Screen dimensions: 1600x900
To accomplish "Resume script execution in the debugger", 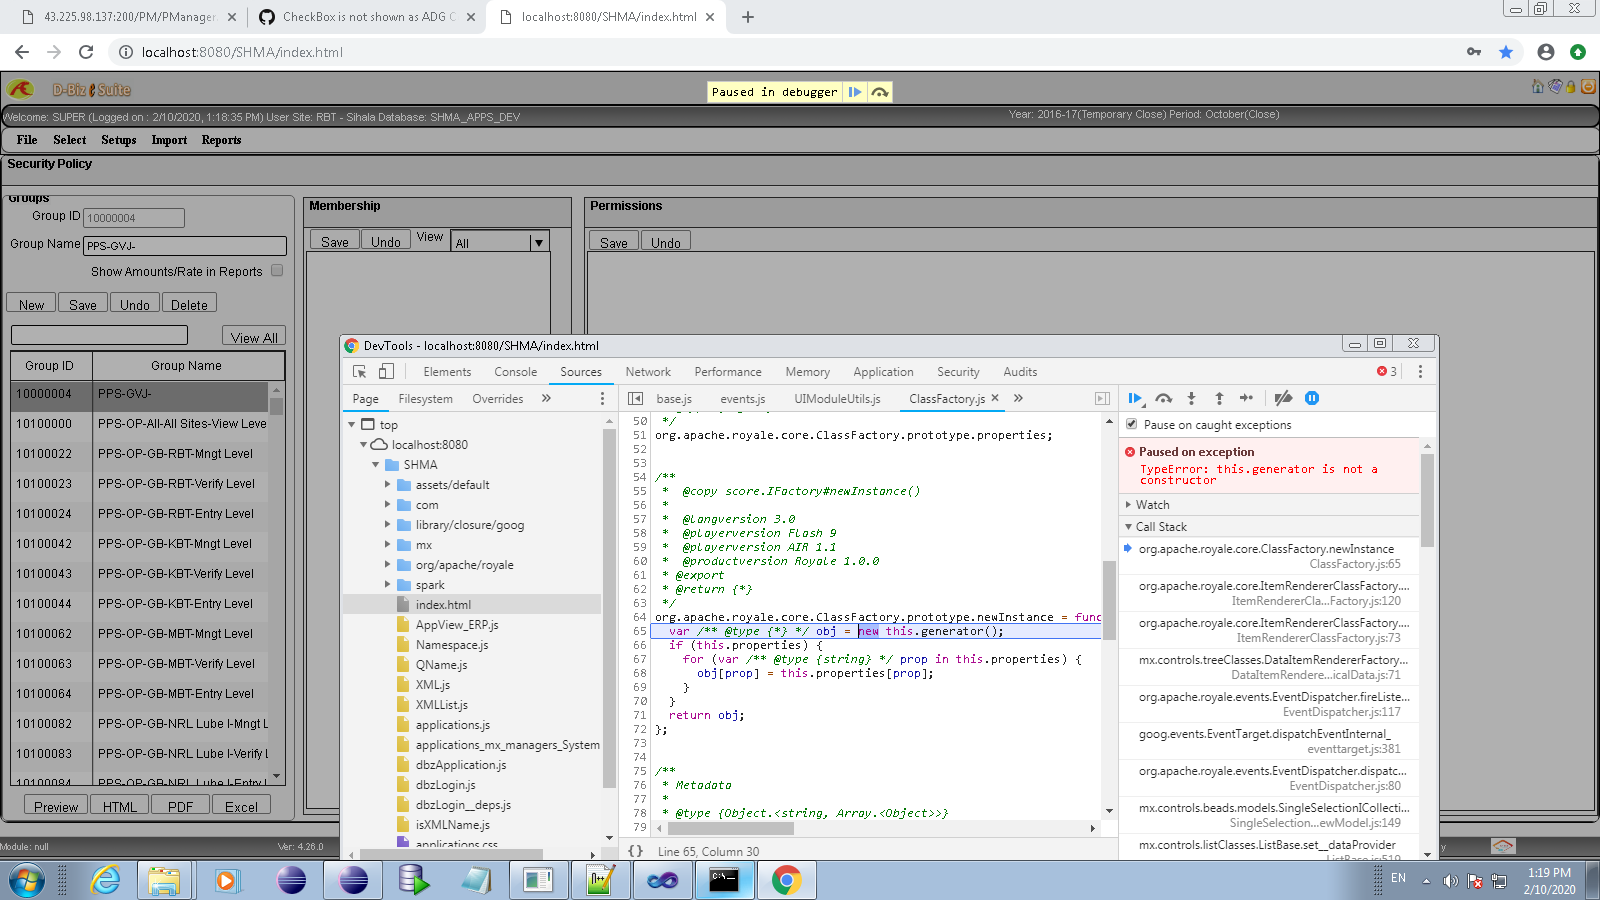I will [x=1135, y=398].
